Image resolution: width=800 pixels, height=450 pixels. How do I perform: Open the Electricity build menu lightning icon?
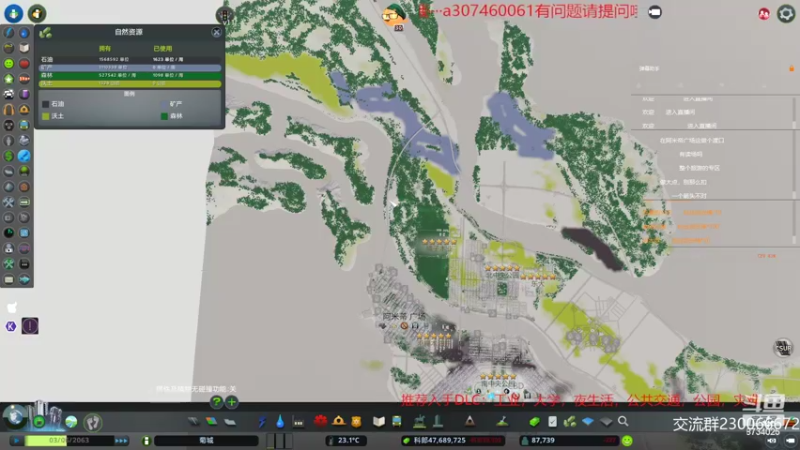pos(262,421)
